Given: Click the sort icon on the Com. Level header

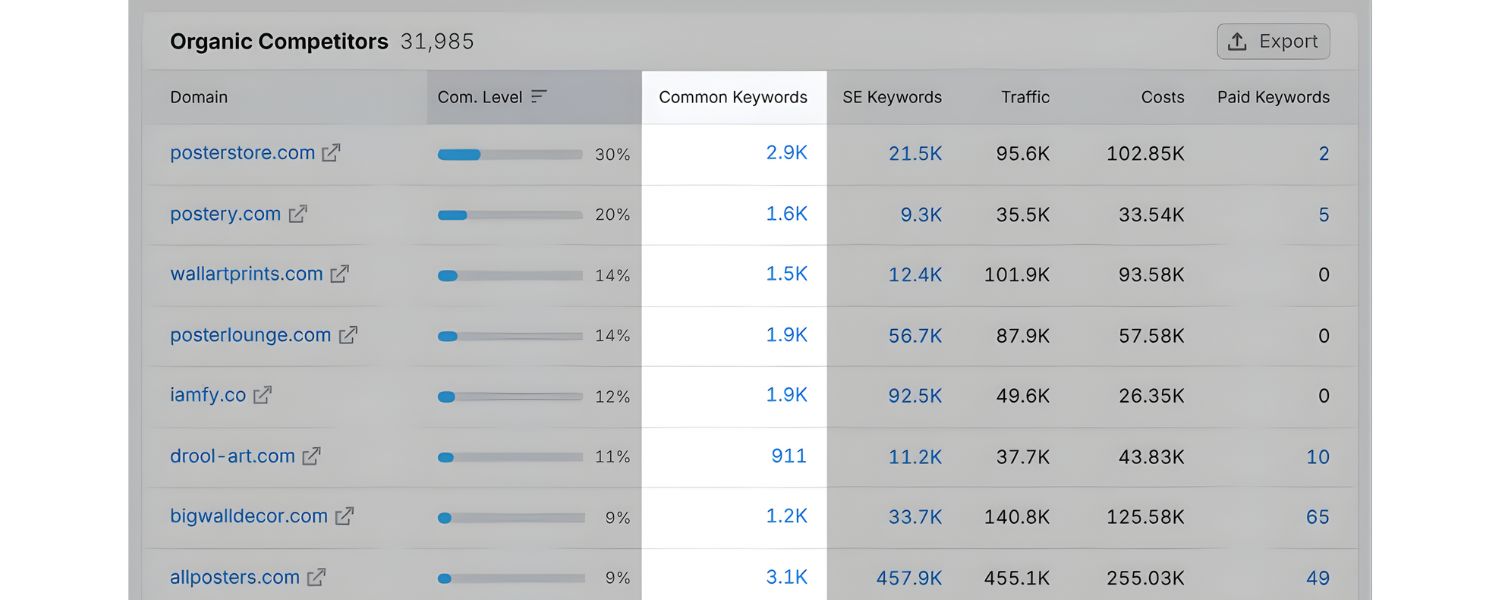Looking at the screenshot, I should coord(539,96).
